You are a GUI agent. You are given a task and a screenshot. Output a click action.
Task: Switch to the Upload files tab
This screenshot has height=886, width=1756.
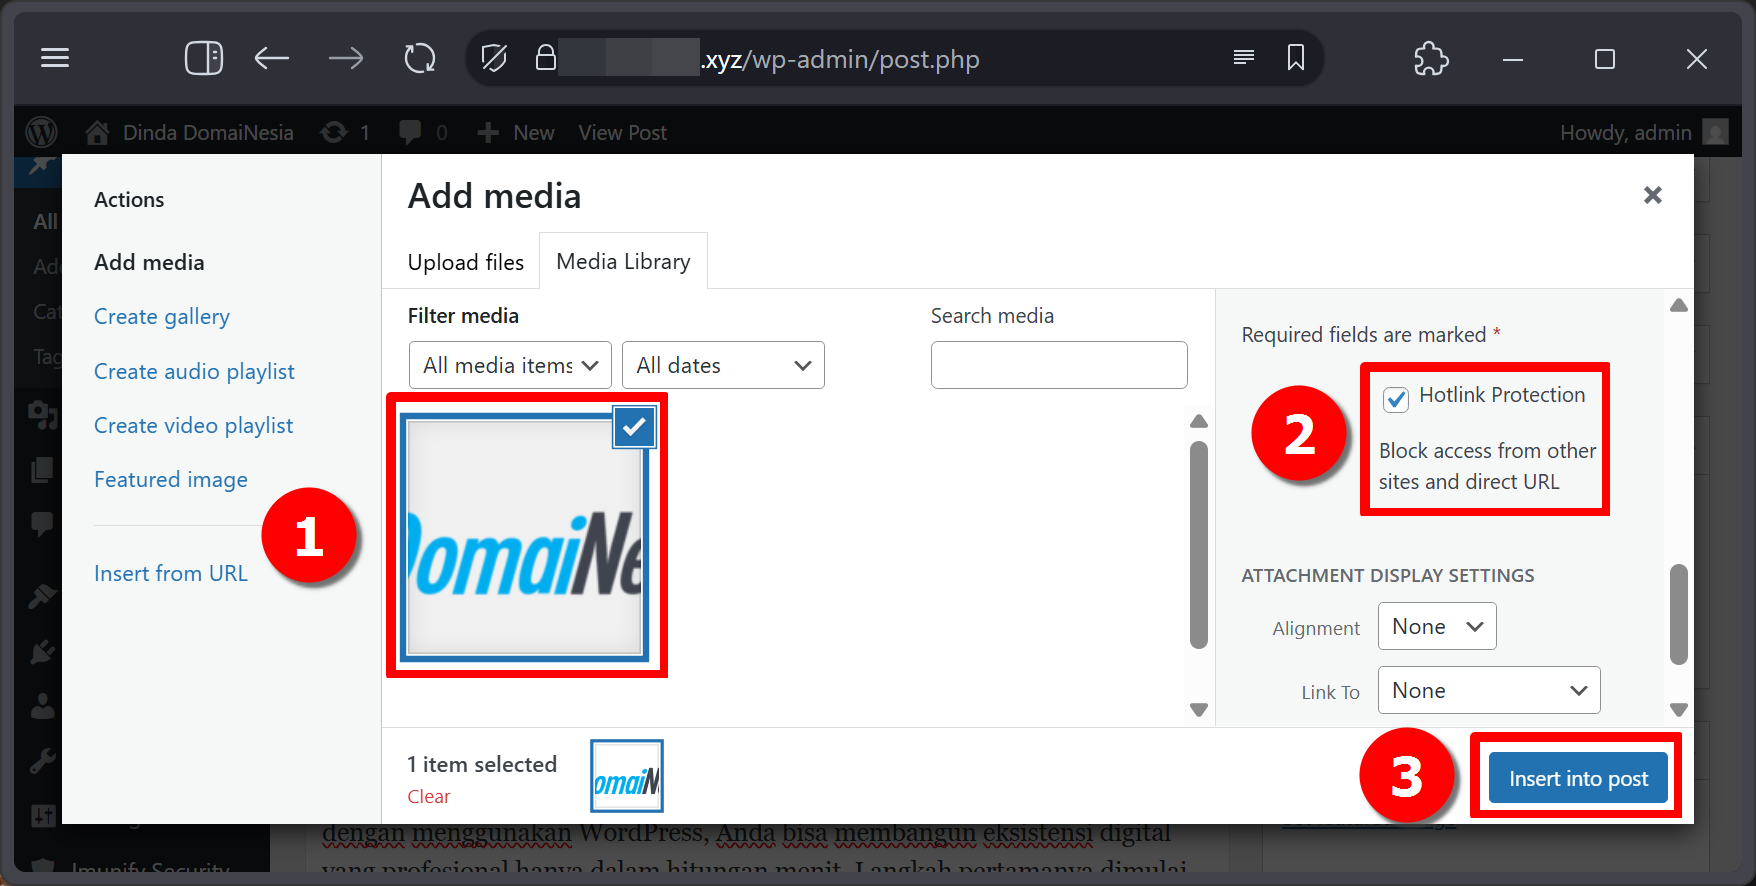466,262
